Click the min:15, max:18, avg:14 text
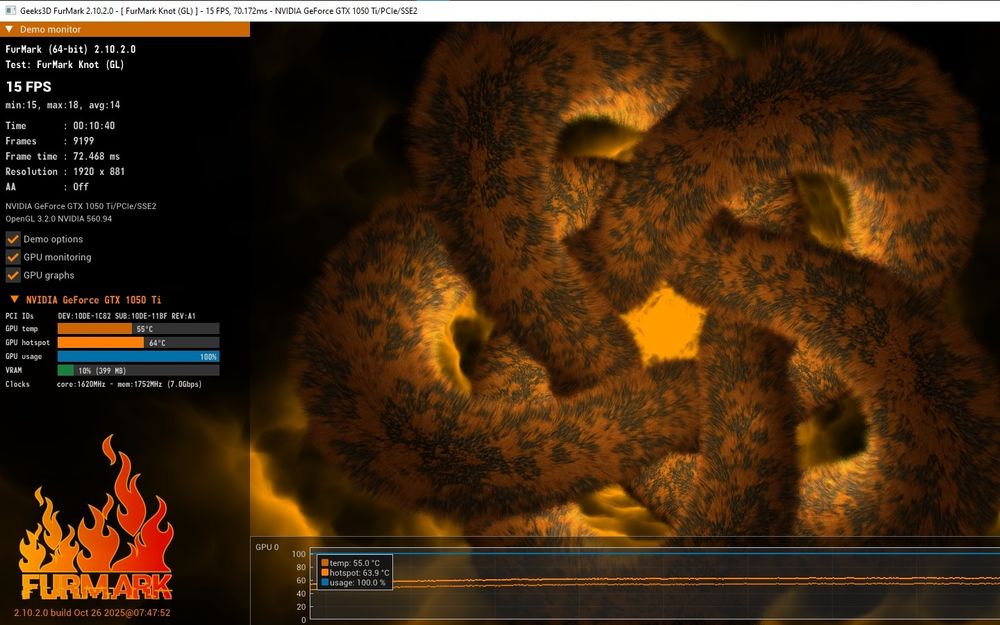Screen dimensions: 1000x625 (62, 105)
